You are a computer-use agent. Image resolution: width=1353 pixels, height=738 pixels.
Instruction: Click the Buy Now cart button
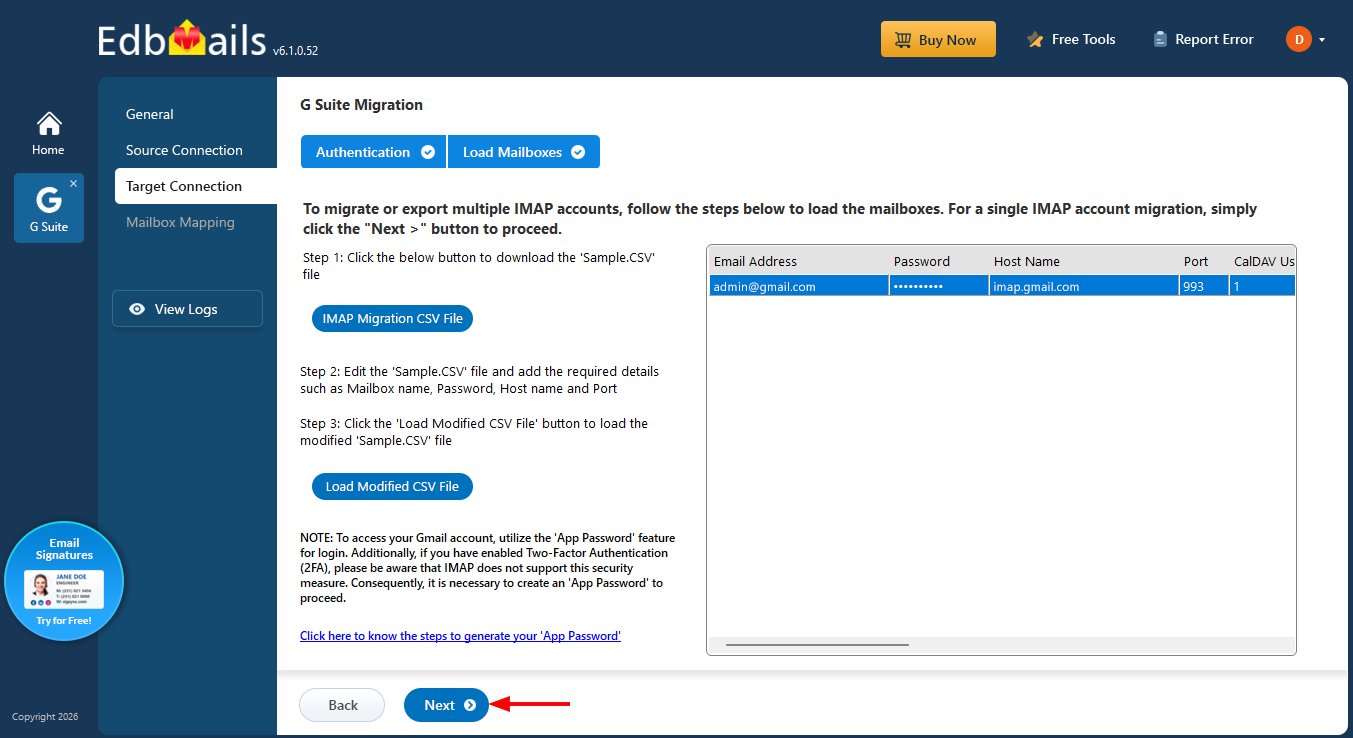pos(937,40)
